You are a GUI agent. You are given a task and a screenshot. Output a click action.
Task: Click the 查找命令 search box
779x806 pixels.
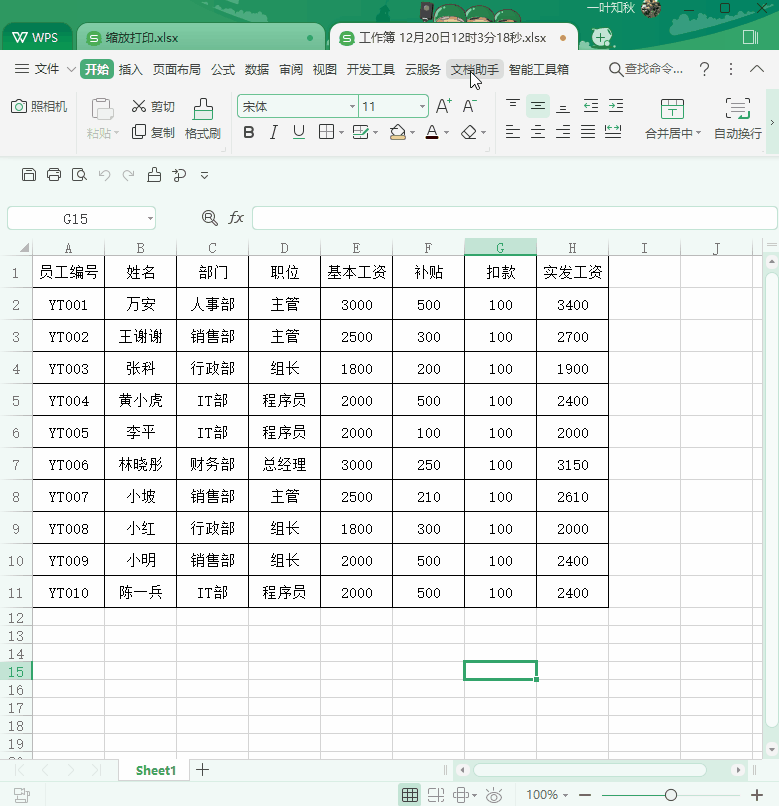(646, 69)
